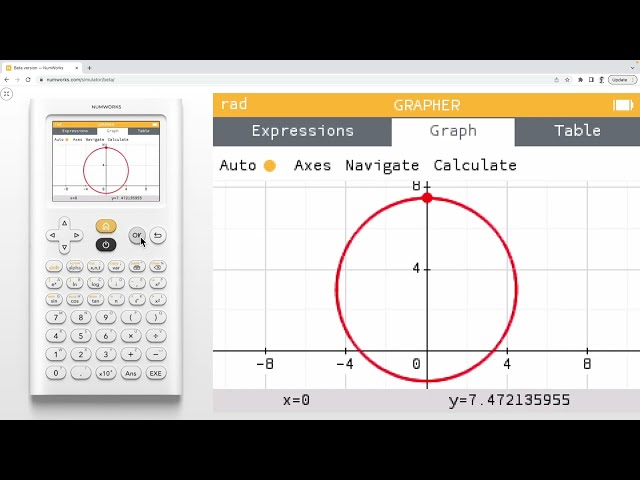Click the Ans key on calculator
The width and height of the screenshot is (640, 480).
point(131,373)
